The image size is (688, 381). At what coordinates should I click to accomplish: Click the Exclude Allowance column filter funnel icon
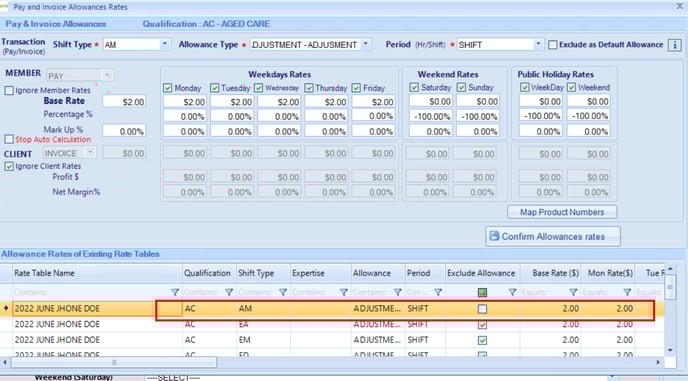pyautogui.click(x=512, y=292)
